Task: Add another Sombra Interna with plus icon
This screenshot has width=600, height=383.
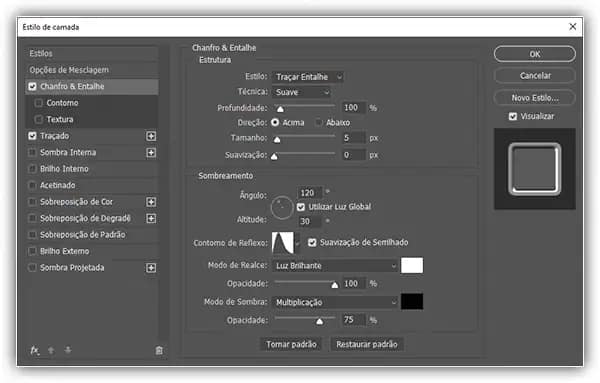Action: (x=151, y=153)
